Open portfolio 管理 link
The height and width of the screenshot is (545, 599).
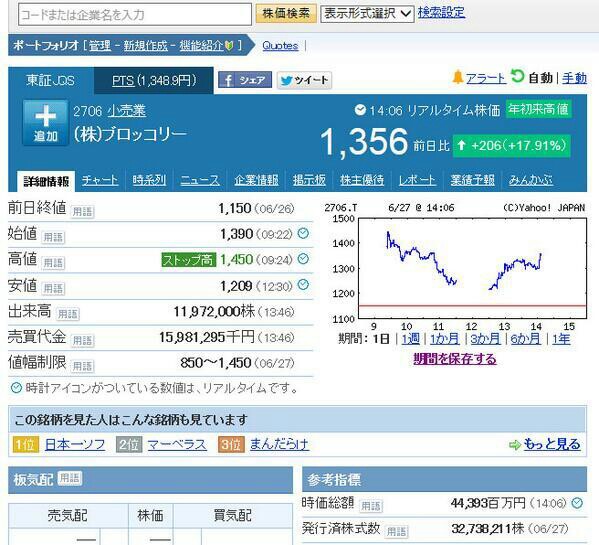[x=100, y=45]
